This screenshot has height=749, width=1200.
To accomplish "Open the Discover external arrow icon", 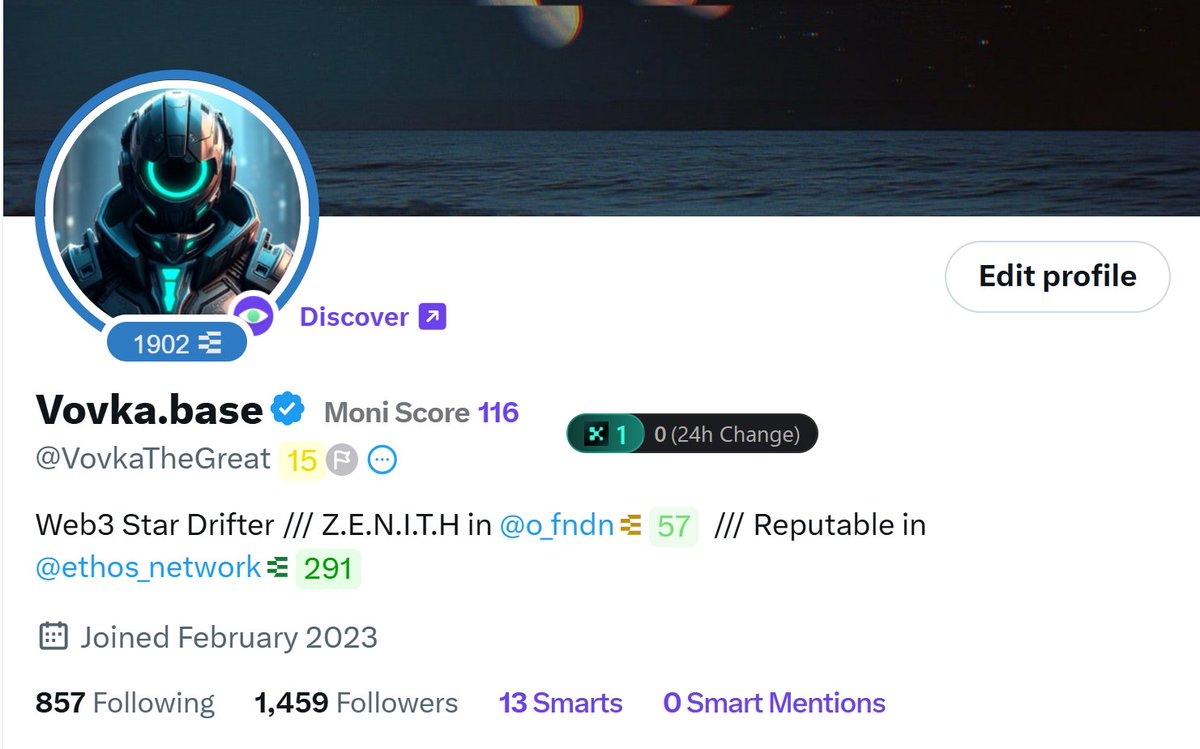I will (x=432, y=317).
